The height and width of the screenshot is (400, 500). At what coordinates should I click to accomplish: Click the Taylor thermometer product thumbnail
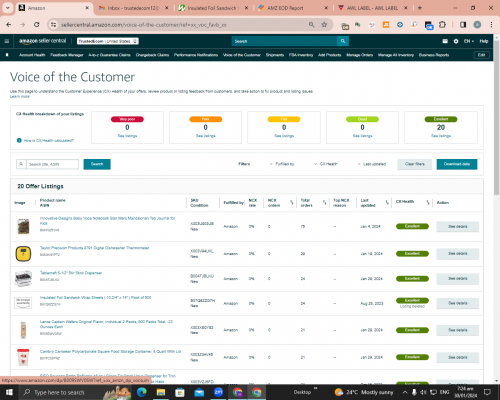[x=23, y=254]
